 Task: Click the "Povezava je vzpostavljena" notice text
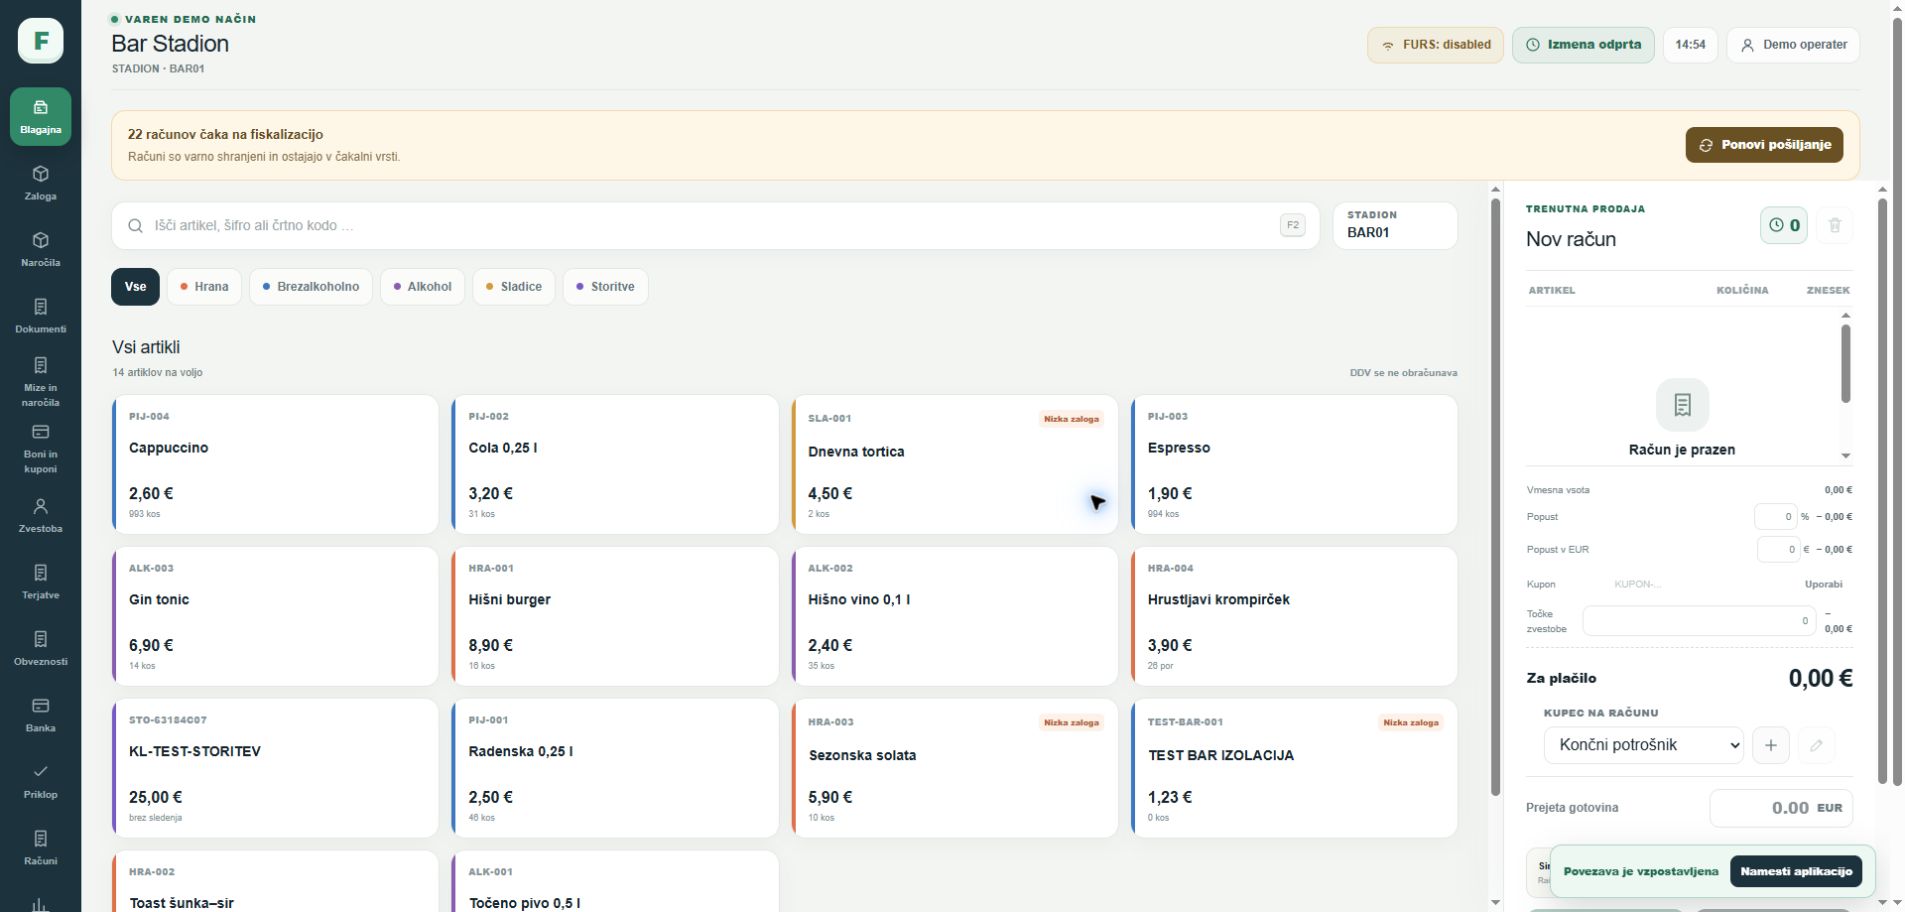pos(1641,872)
